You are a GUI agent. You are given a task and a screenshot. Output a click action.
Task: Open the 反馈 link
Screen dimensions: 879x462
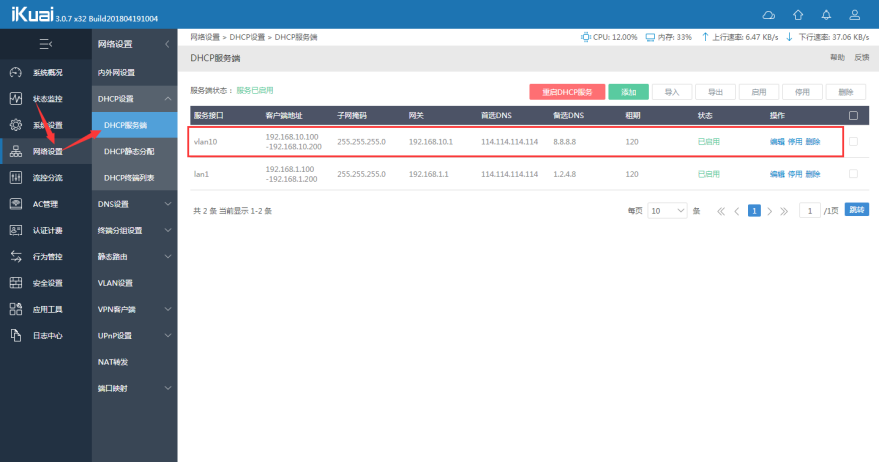click(862, 58)
